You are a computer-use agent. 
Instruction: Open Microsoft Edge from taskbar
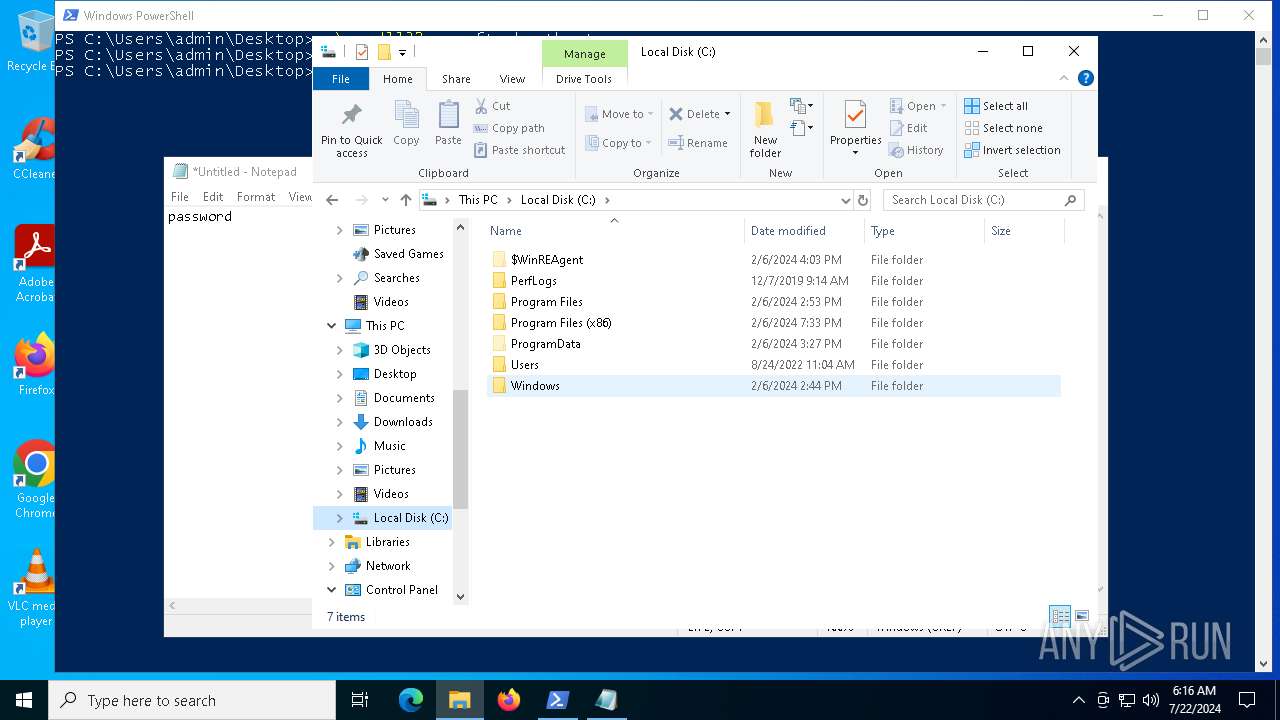411,700
